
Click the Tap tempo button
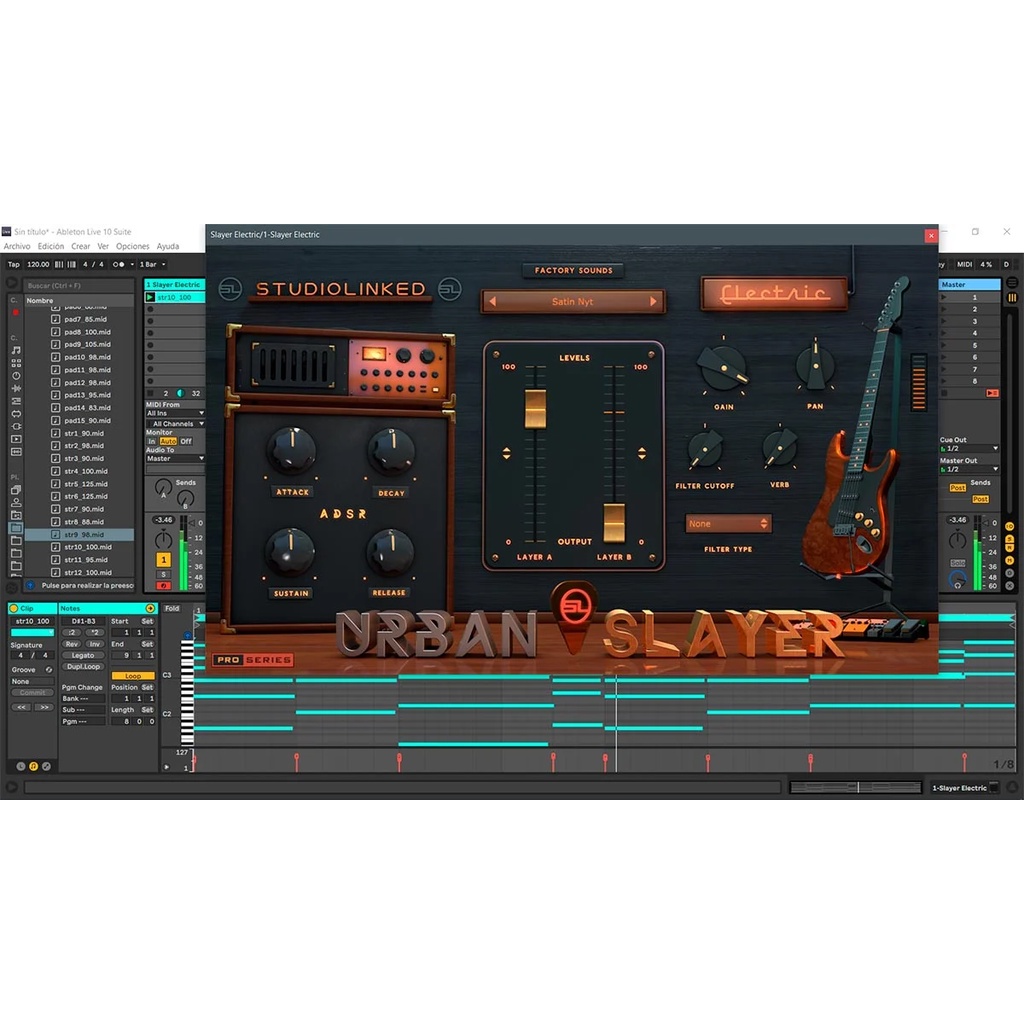click(x=14, y=264)
